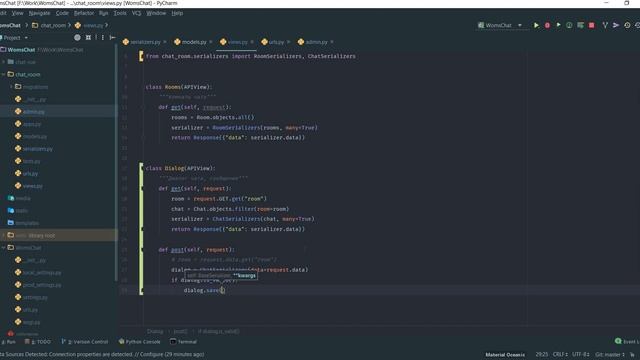The image size is (640, 360).
Task: Expand the migrations folder
Action: point(11,87)
